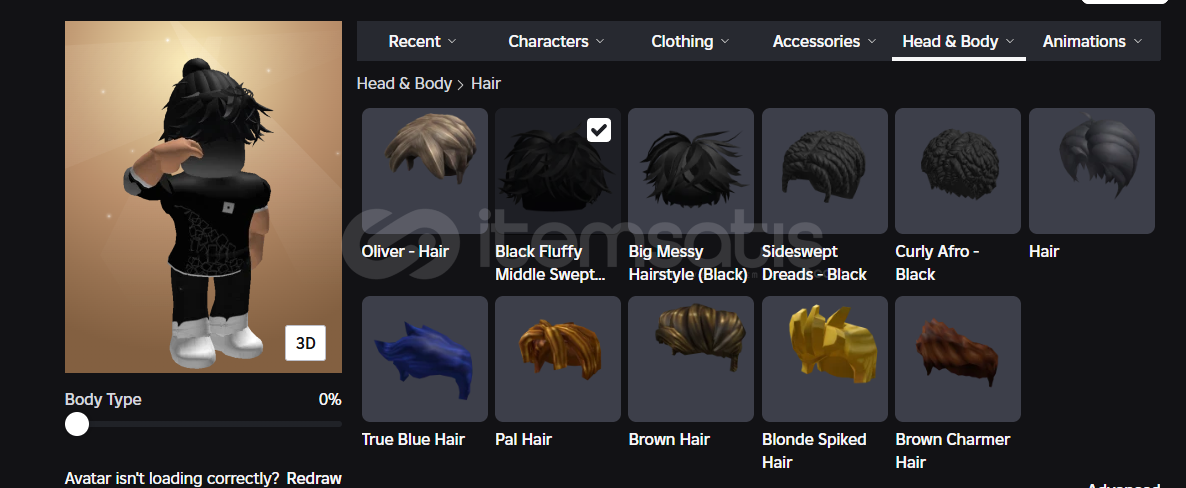Open the Animations tab
This screenshot has width=1186, height=488.
(x=1092, y=42)
